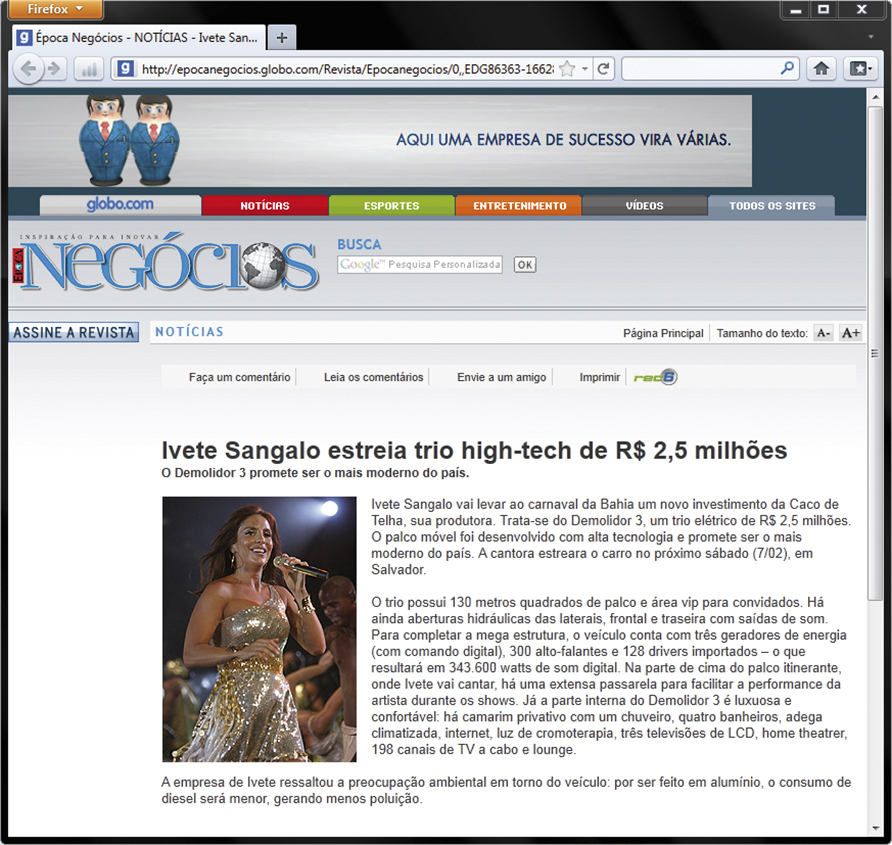
Task: Open the NOTÍCIAS red navigation tab
Action: (x=265, y=205)
